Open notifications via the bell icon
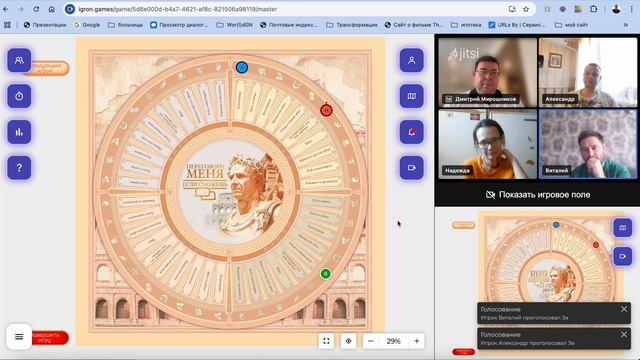The height and width of the screenshot is (360, 640). [411, 132]
